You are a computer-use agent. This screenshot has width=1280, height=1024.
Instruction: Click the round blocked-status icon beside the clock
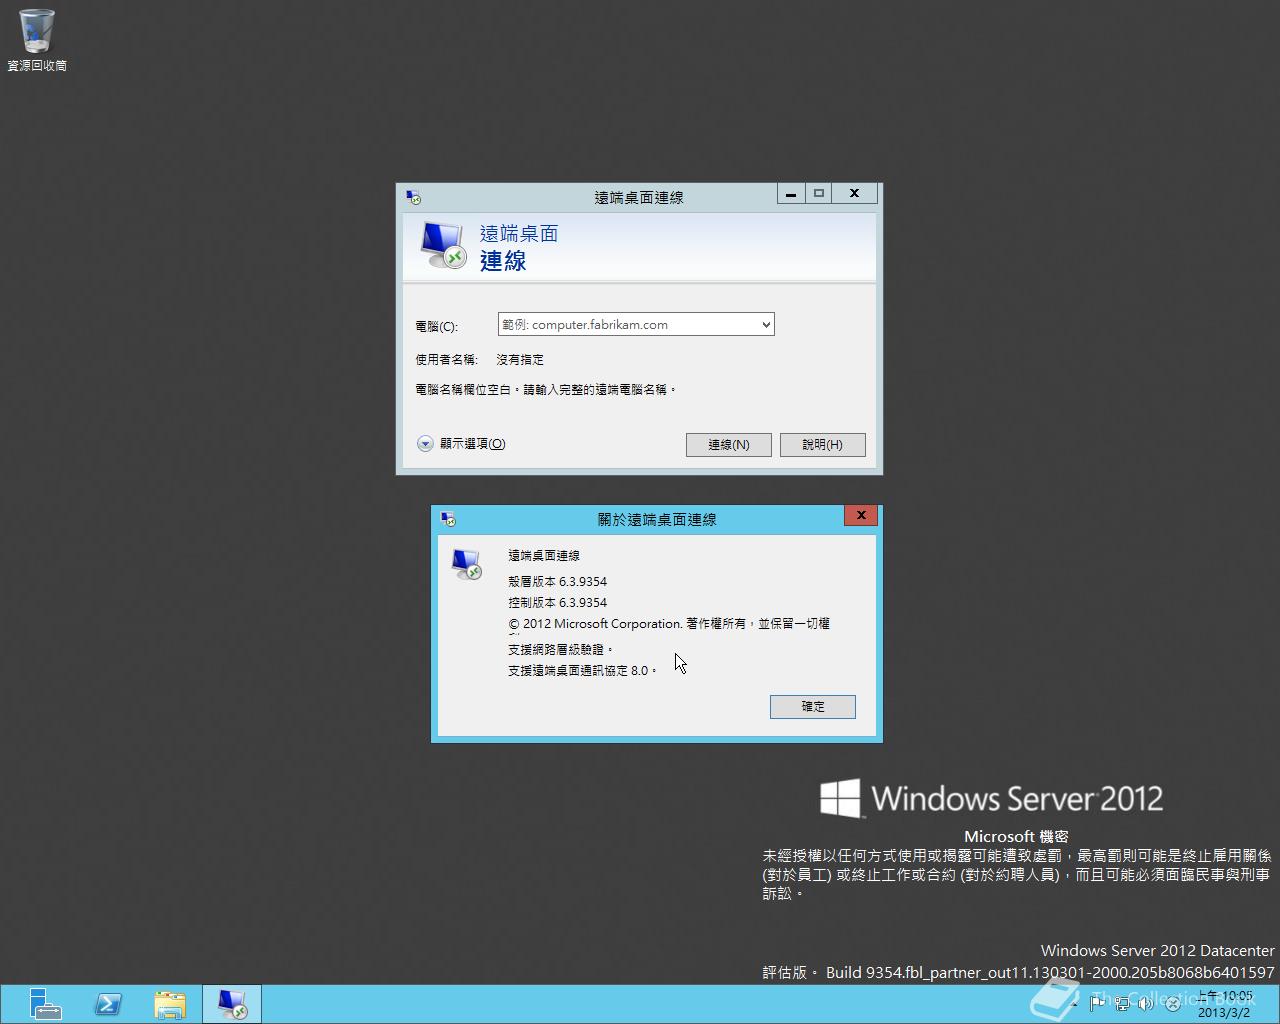coord(1172,1004)
